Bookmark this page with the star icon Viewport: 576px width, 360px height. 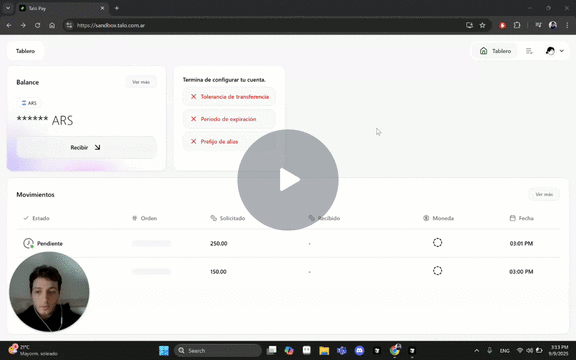point(482,25)
